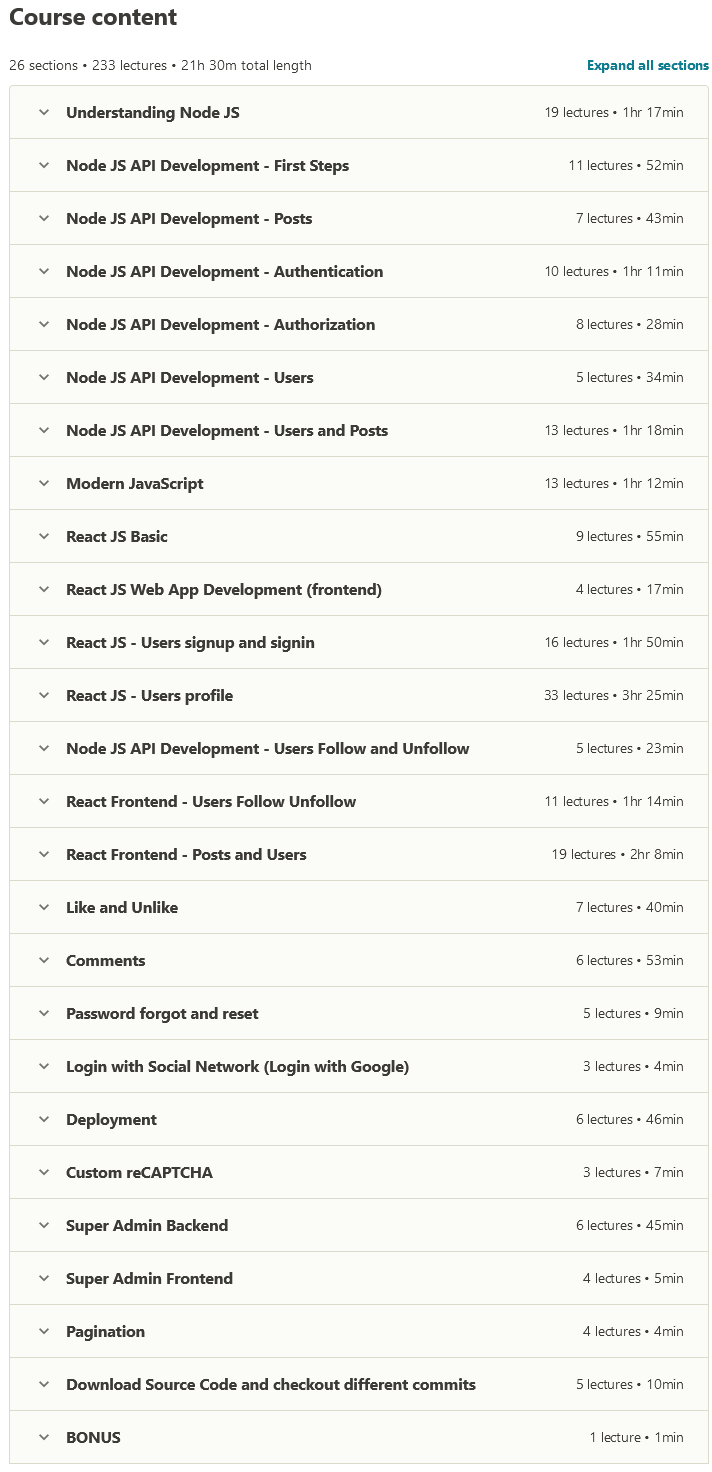This screenshot has height=1472, width=712.
Task: Click React JS - Users signup and signin title
Action: [190, 642]
